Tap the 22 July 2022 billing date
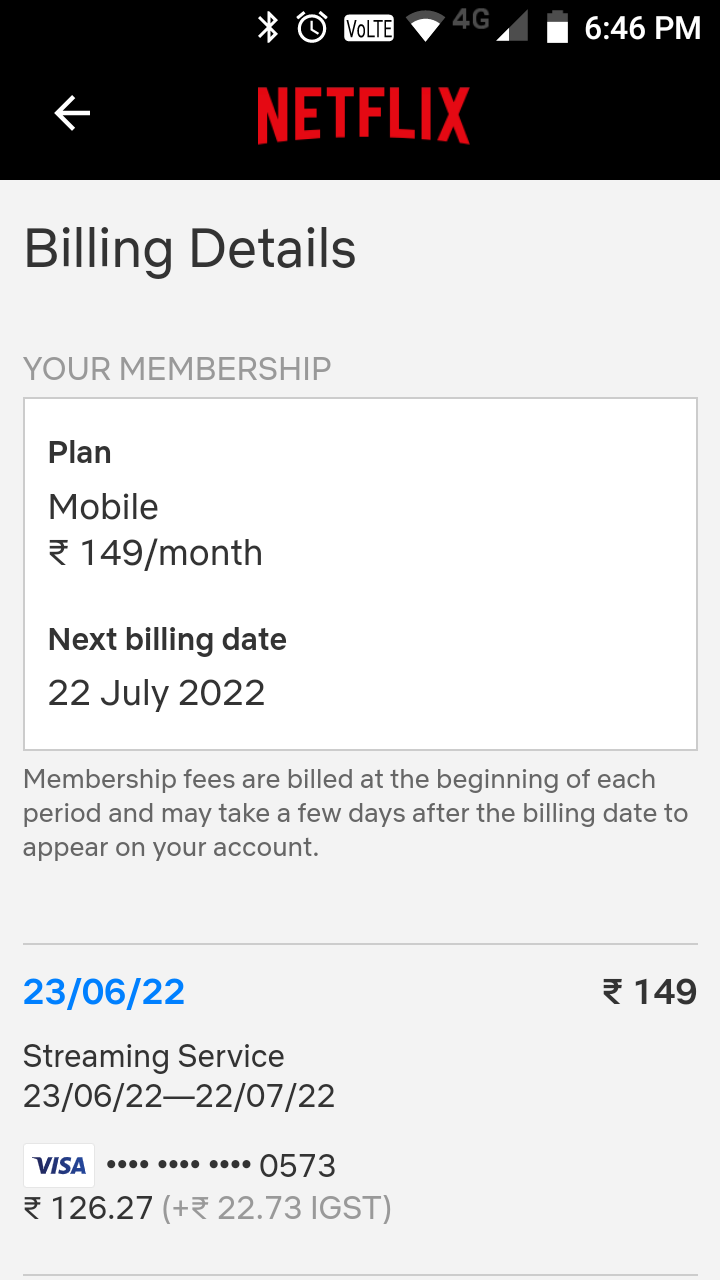The width and height of the screenshot is (720, 1280). (156, 693)
